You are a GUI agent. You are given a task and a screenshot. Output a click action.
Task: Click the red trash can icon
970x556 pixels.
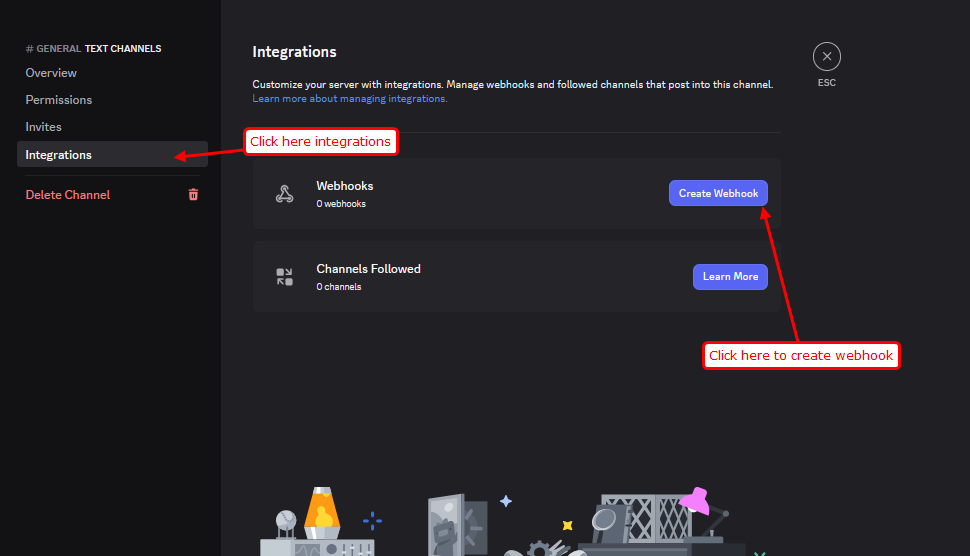click(x=193, y=195)
